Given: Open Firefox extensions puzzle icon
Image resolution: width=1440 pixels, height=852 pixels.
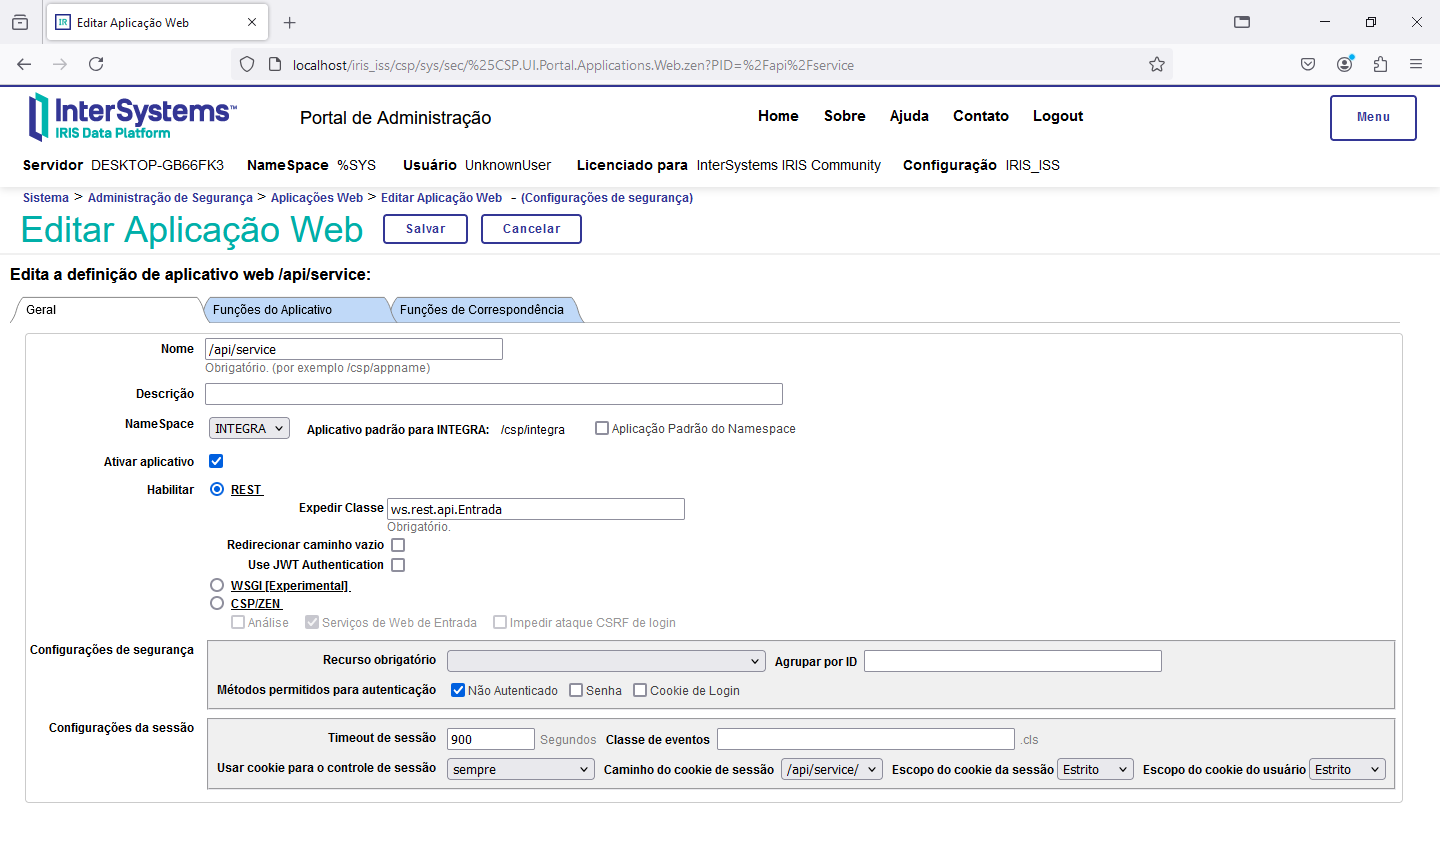Looking at the screenshot, I should click(1380, 64).
